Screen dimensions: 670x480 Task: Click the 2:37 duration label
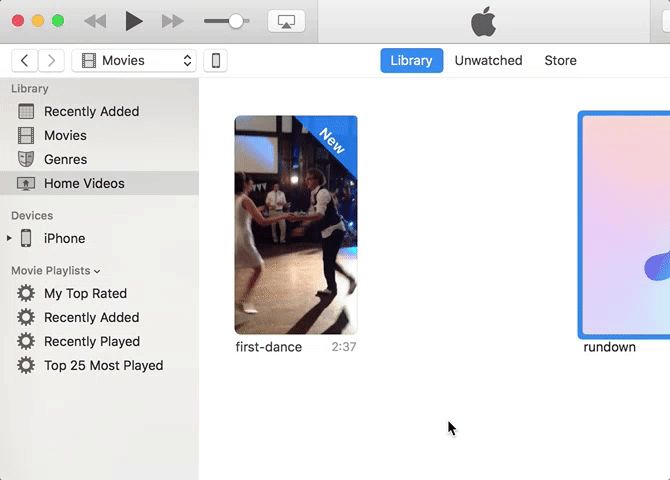(x=344, y=347)
